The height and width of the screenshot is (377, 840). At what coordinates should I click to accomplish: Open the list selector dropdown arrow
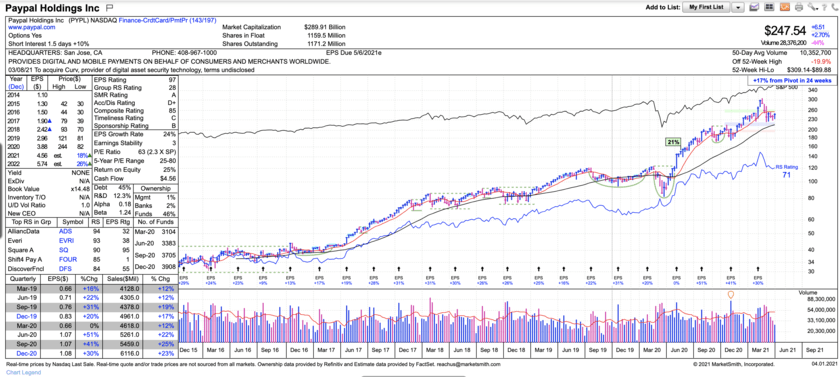coord(738,7)
